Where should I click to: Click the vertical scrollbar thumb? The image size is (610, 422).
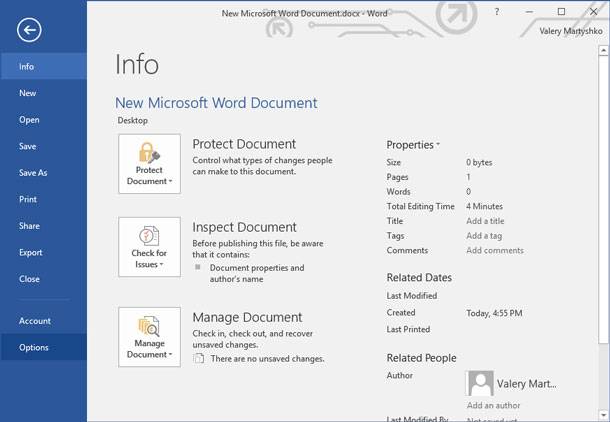point(603,199)
